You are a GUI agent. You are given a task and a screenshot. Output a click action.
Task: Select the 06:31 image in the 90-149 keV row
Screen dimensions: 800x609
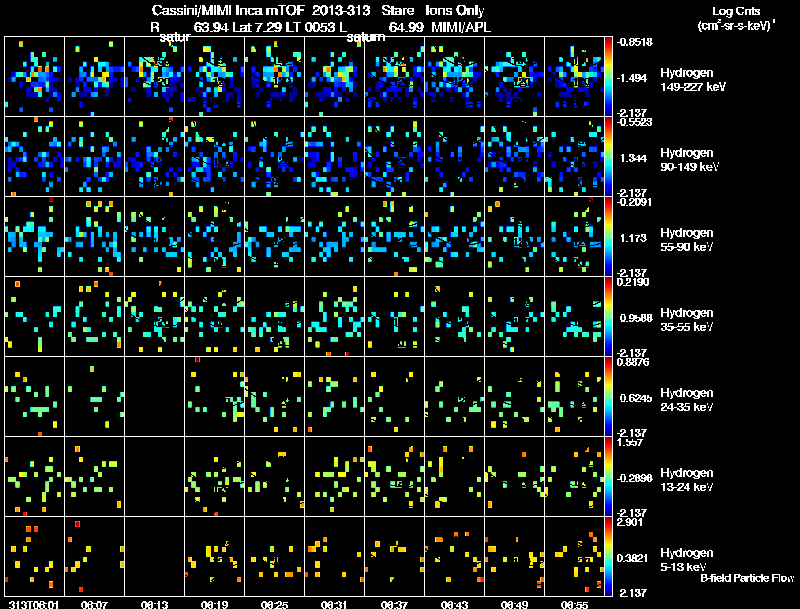pos(335,156)
